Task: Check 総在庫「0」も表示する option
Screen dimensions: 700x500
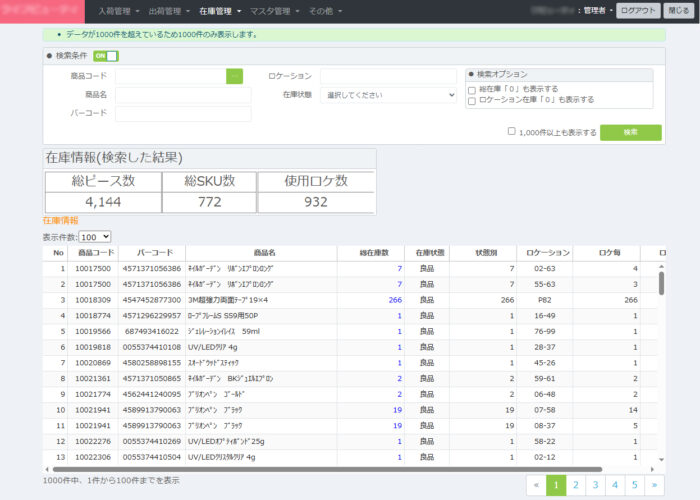Action: [x=472, y=90]
